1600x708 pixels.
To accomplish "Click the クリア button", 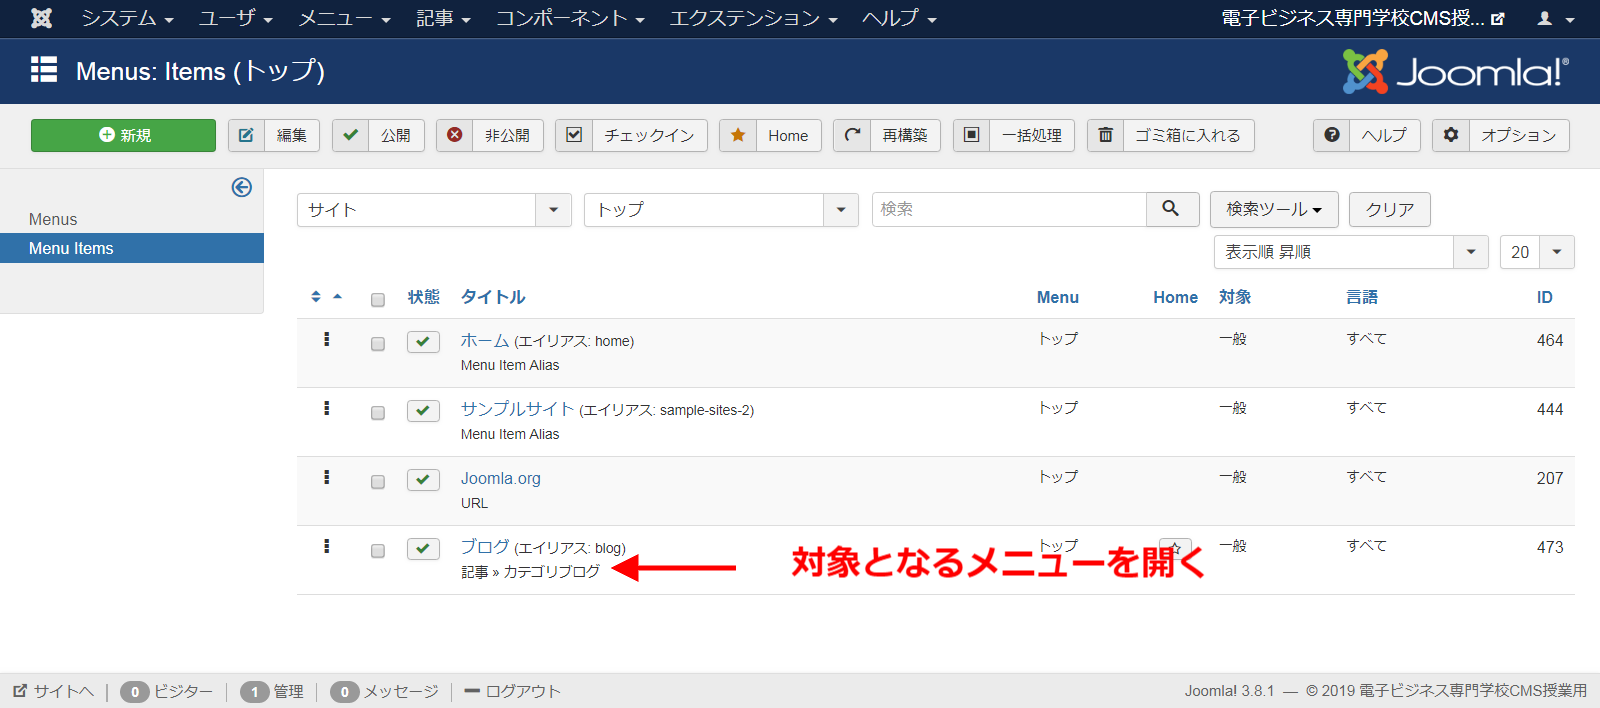I will [x=1389, y=209].
